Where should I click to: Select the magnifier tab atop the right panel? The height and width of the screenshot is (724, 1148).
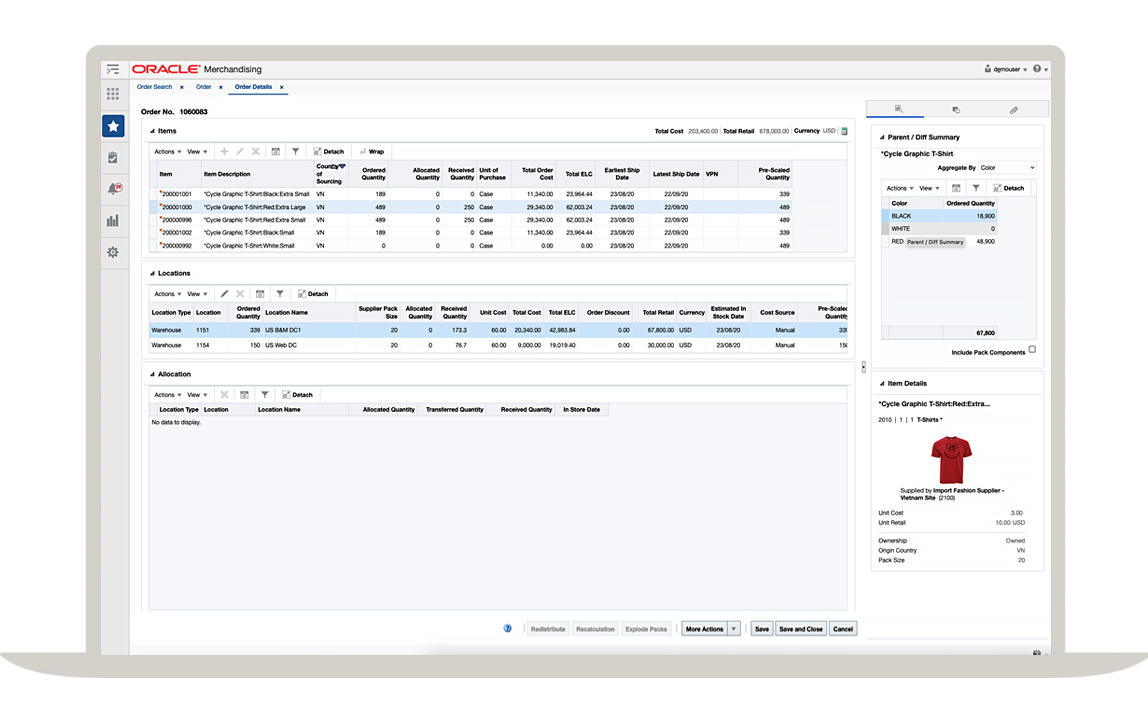(899, 108)
